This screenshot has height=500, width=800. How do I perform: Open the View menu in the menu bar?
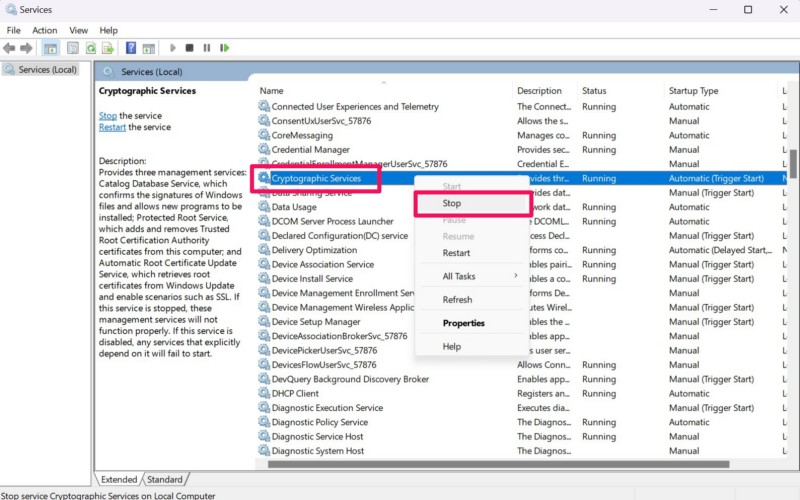(x=78, y=30)
